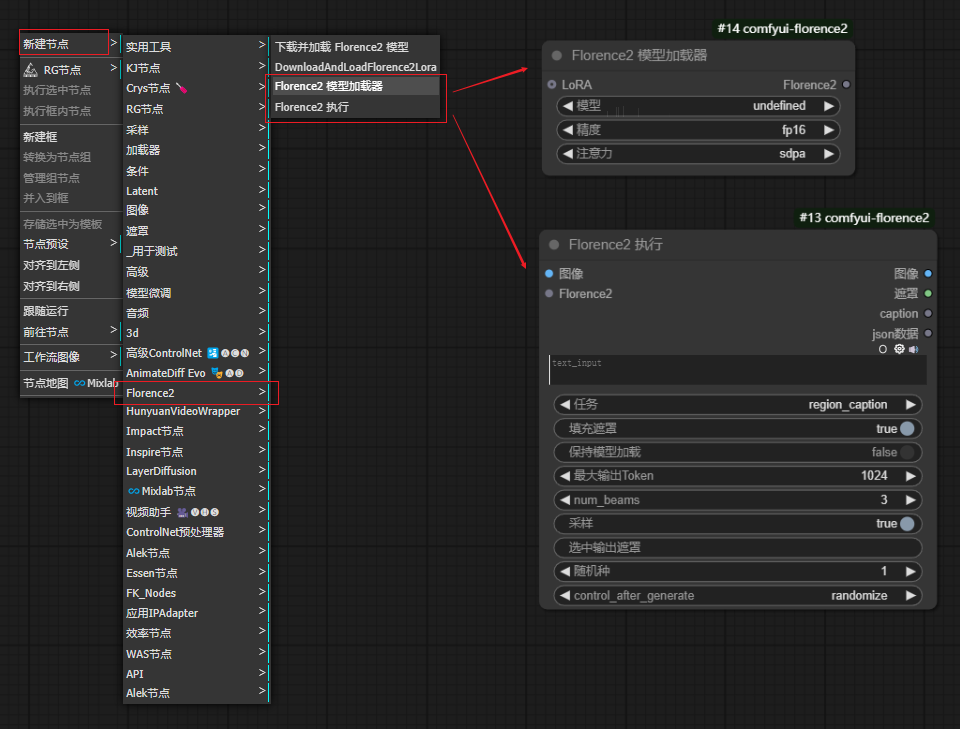This screenshot has height=729, width=960.
Task: Click the json数据 output socket
Action: click(x=928, y=334)
